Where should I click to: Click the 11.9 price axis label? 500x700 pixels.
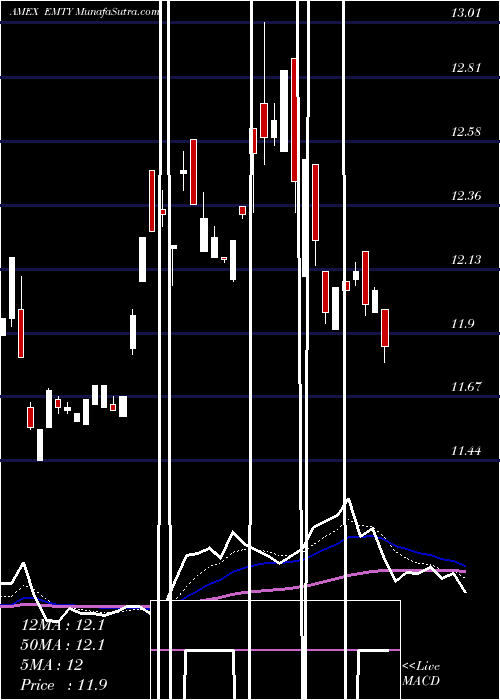click(x=462, y=324)
